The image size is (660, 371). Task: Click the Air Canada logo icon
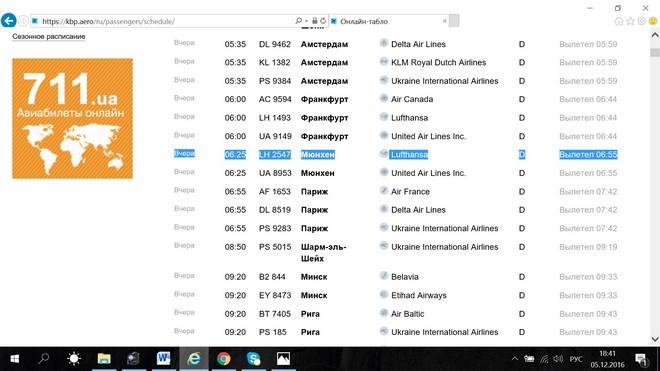[383, 98]
